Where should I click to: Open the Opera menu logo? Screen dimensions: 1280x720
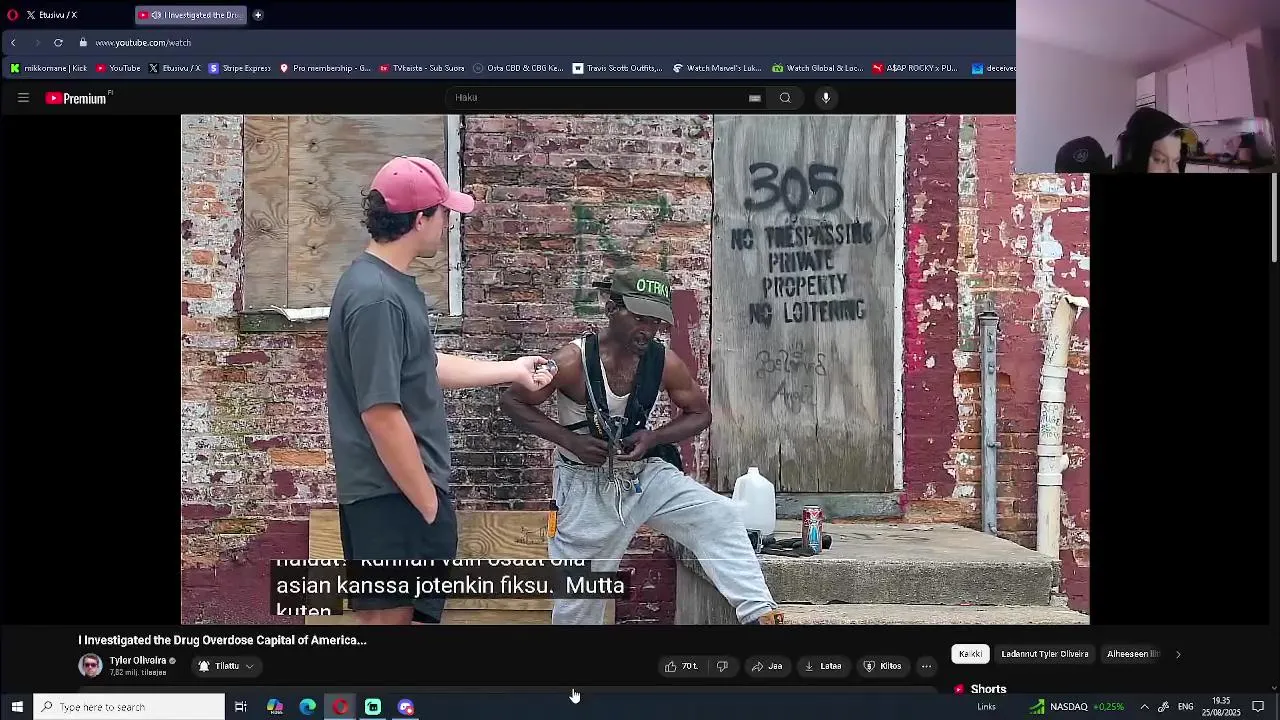[x=12, y=15]
